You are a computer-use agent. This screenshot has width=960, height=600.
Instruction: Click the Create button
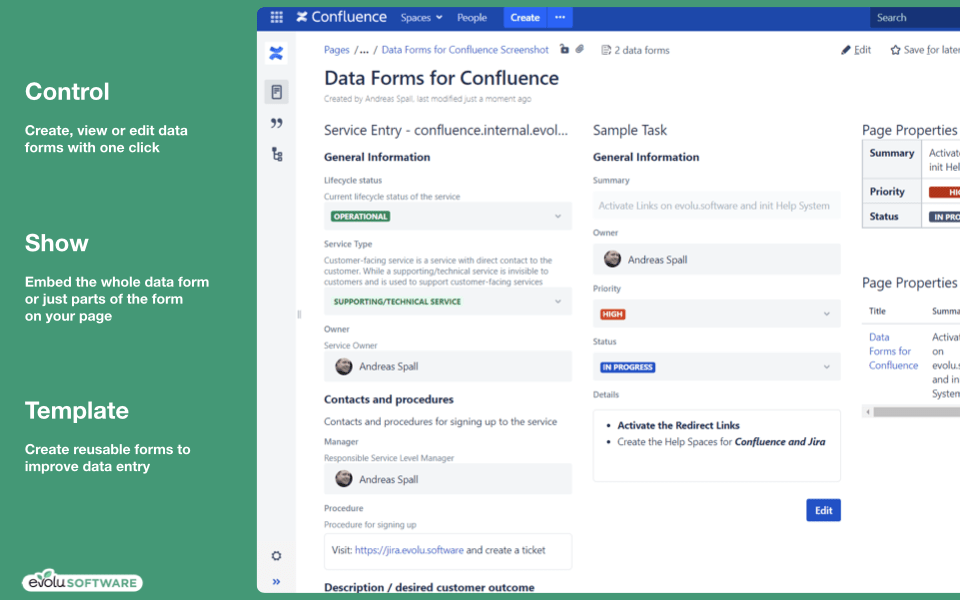click(525, 18)
